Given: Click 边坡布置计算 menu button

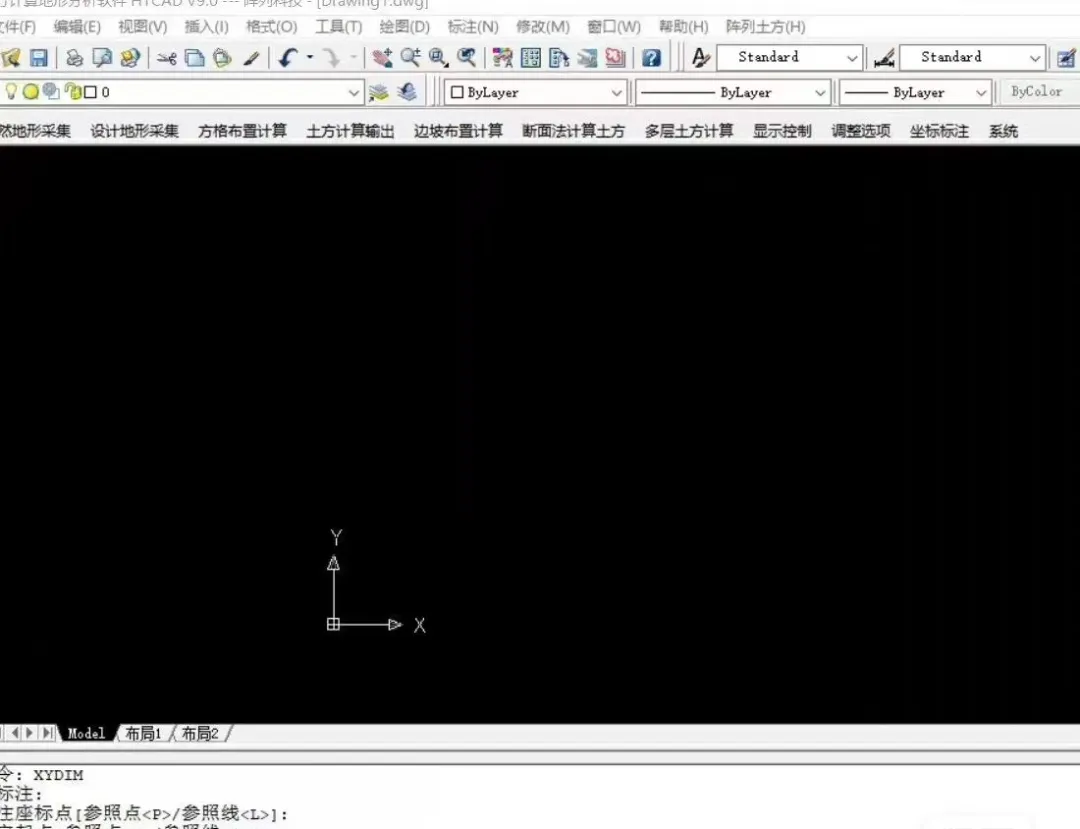Looking at the screenshot, I should [x=458, y=131].
